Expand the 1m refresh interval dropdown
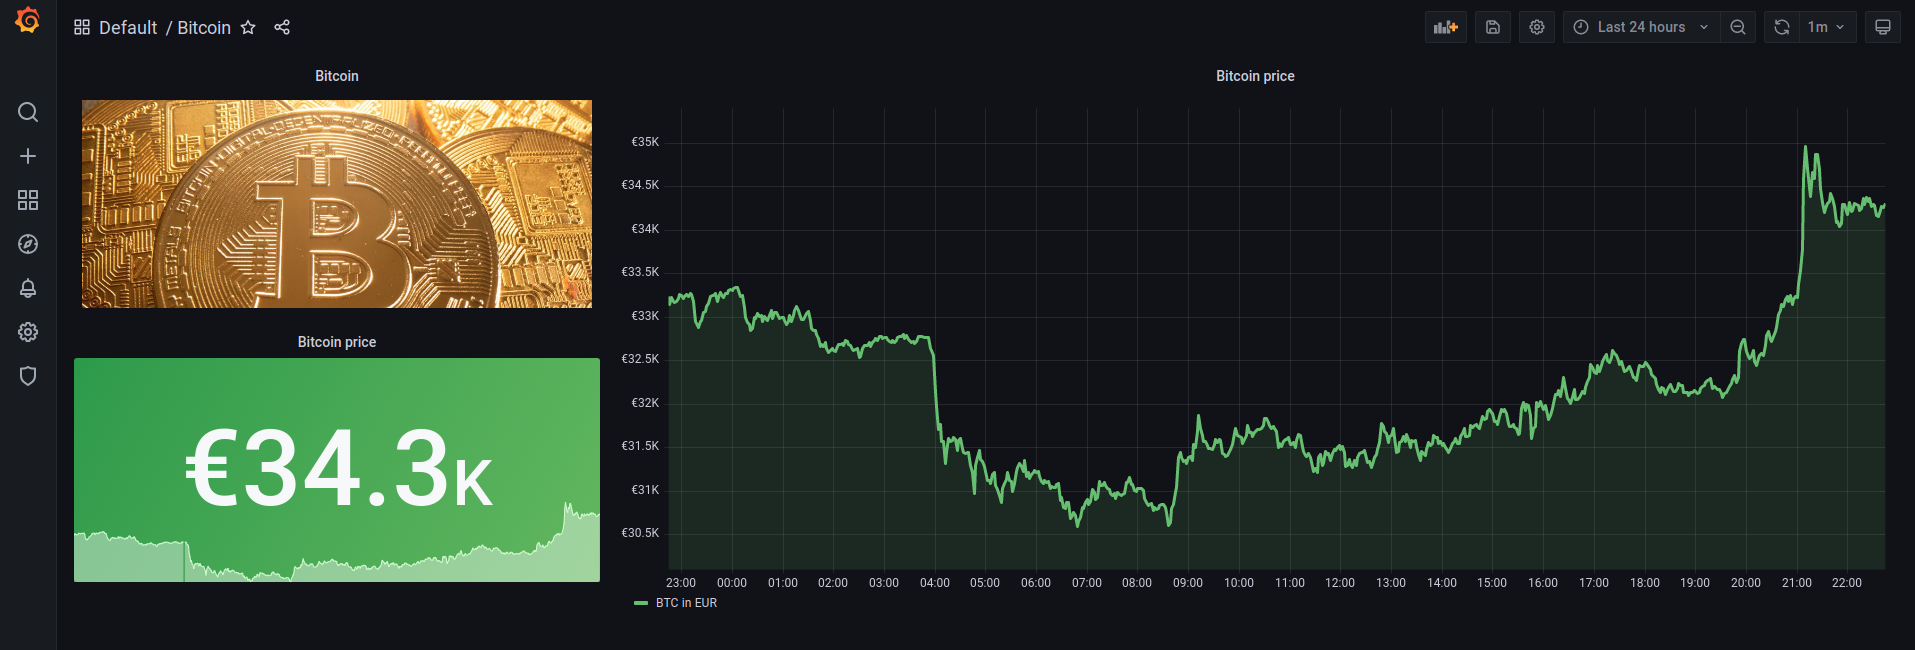The height and width of the screenshot is (650, 1915). (1827, 27)
